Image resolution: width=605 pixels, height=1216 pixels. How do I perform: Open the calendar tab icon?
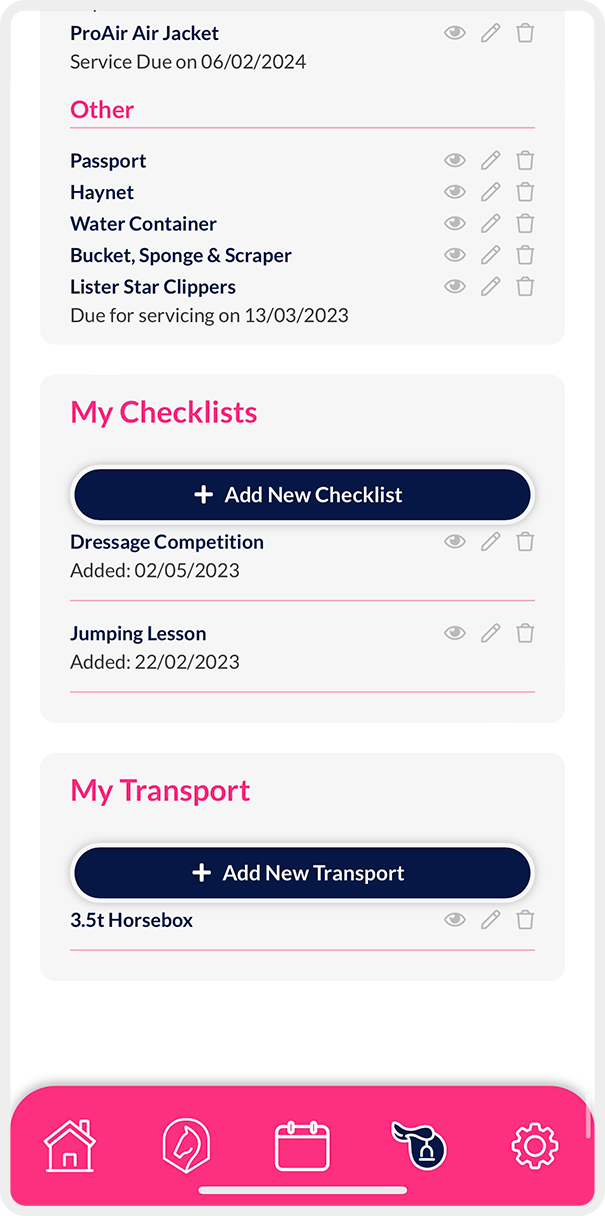[x=302, y=1146]
